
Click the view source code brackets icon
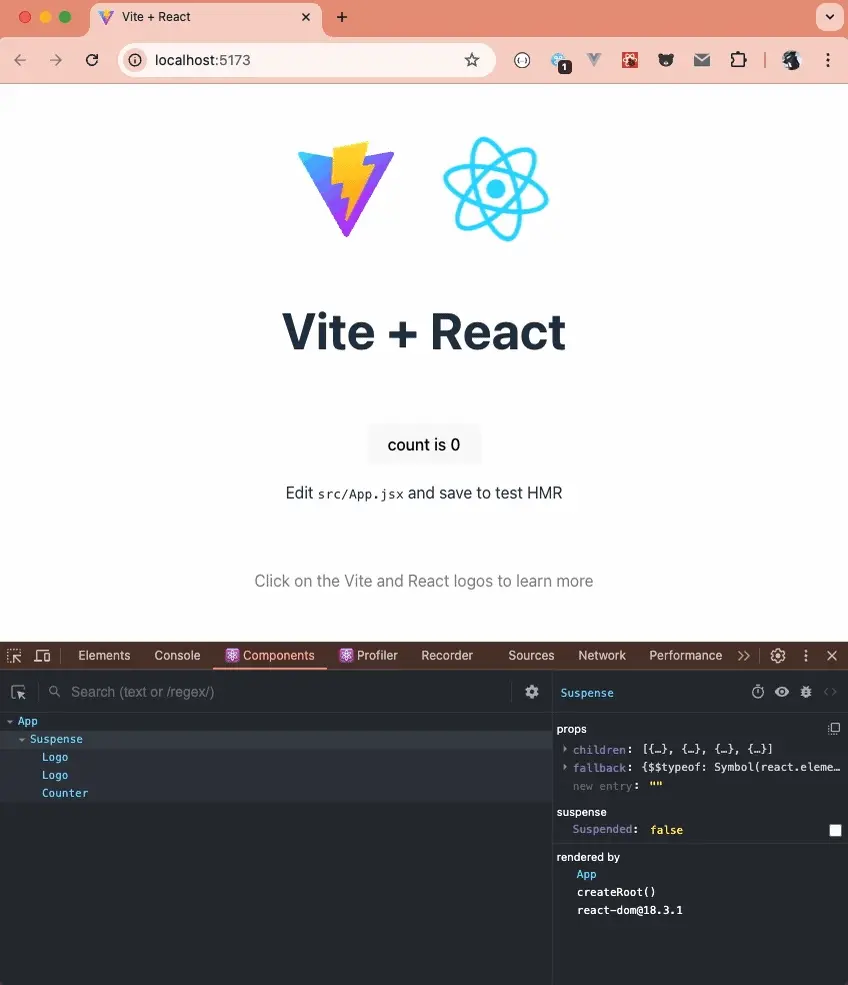[x=830, y=692]
